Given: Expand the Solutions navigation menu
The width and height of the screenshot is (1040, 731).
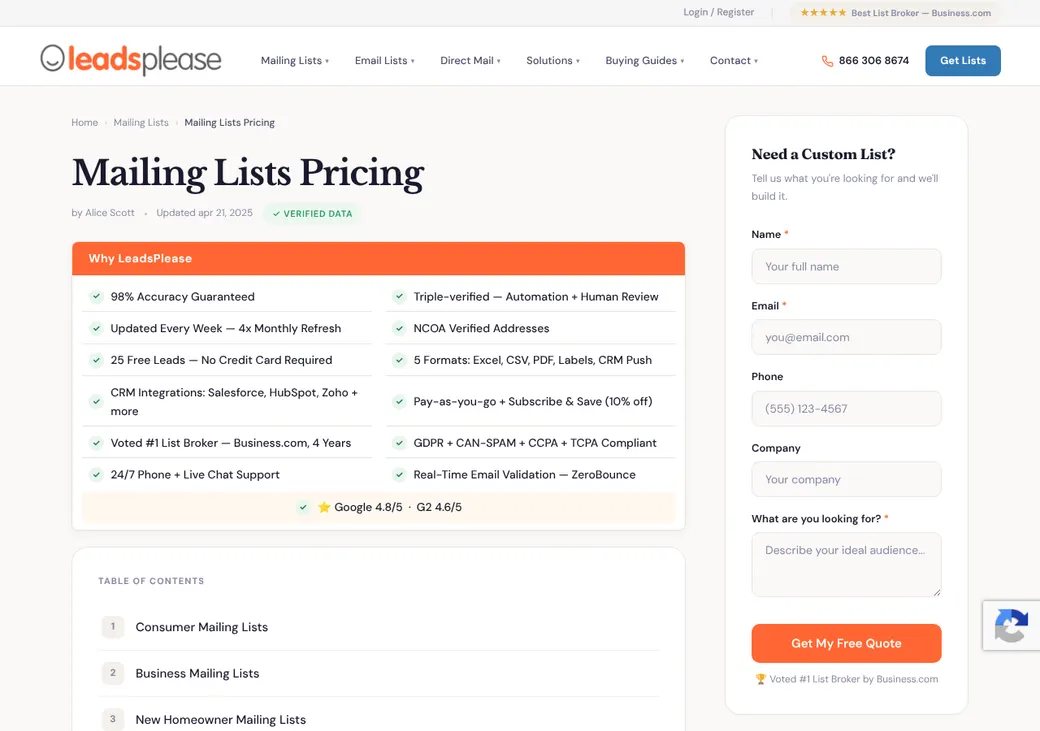Looking at the screenshot, I should pos(553,60).
